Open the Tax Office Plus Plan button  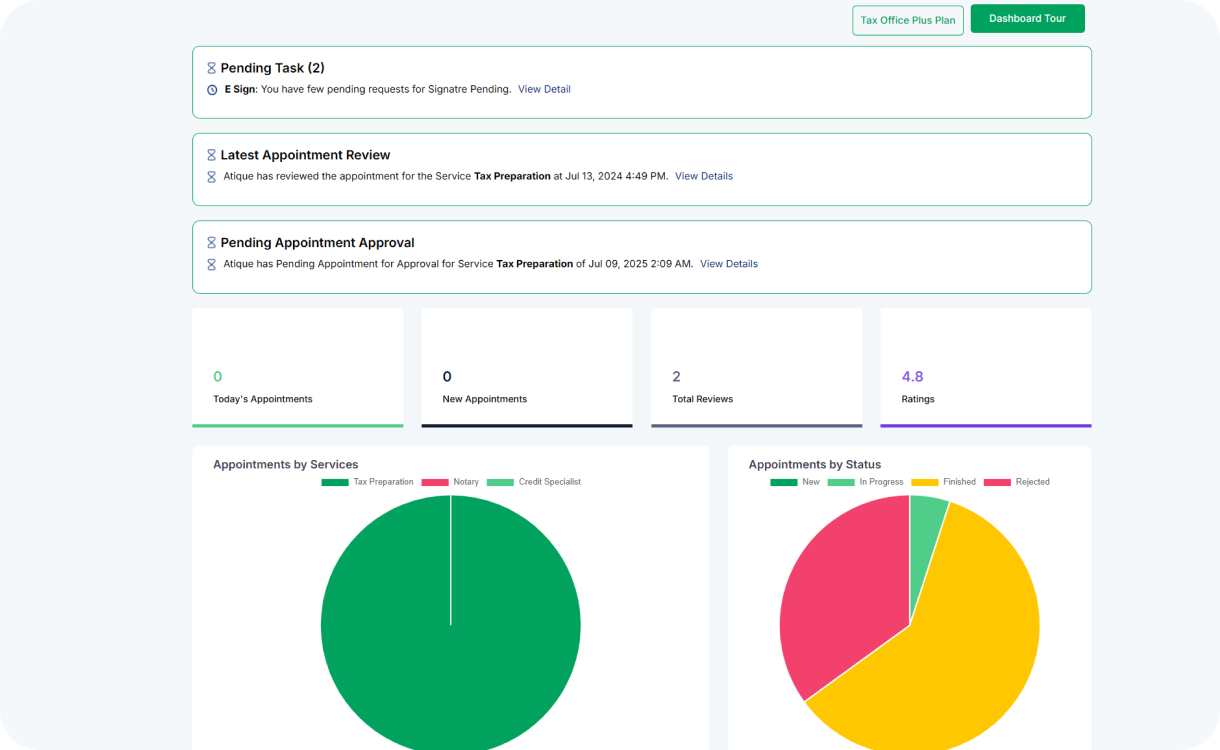point(908,20)
